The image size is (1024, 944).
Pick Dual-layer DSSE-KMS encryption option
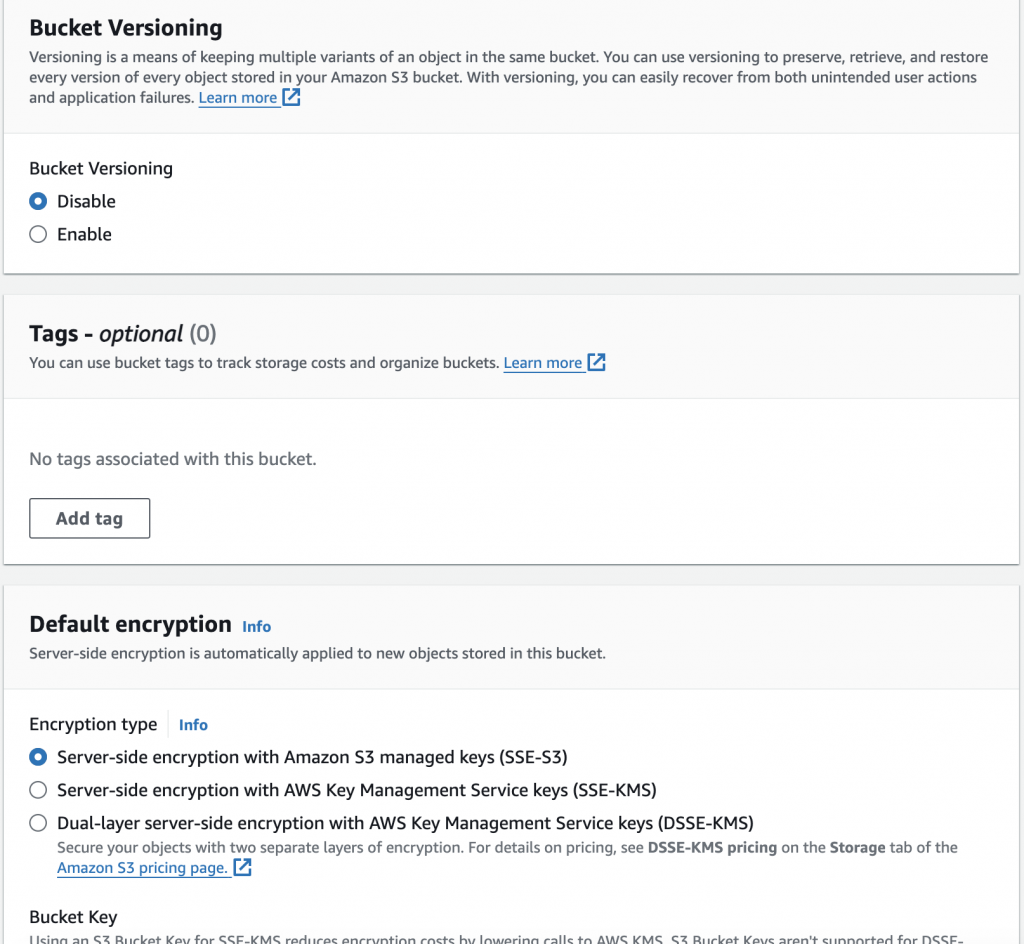coord(38,823)
